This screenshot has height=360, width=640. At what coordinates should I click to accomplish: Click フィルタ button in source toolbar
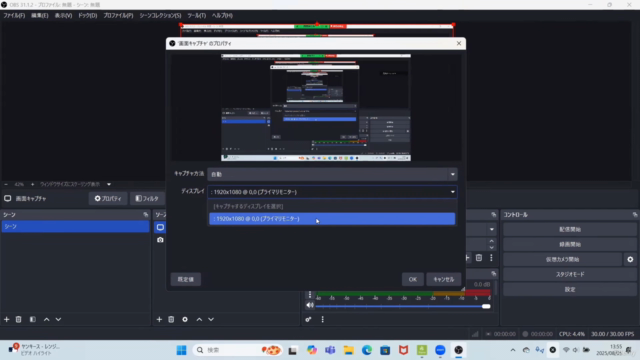pos(147,198)
